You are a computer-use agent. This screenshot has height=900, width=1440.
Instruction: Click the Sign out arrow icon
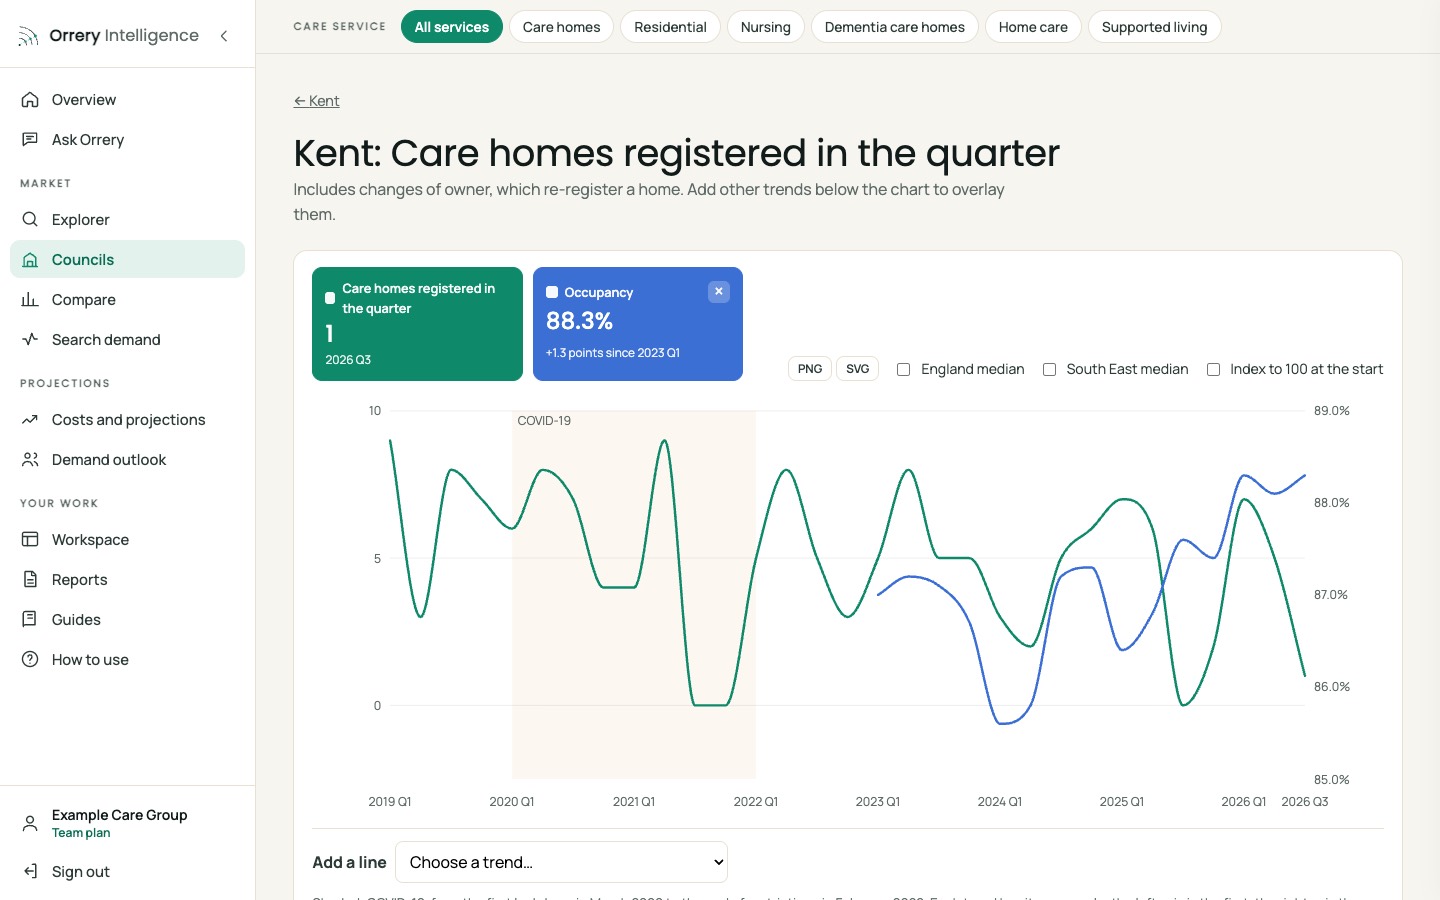(30, 872)
